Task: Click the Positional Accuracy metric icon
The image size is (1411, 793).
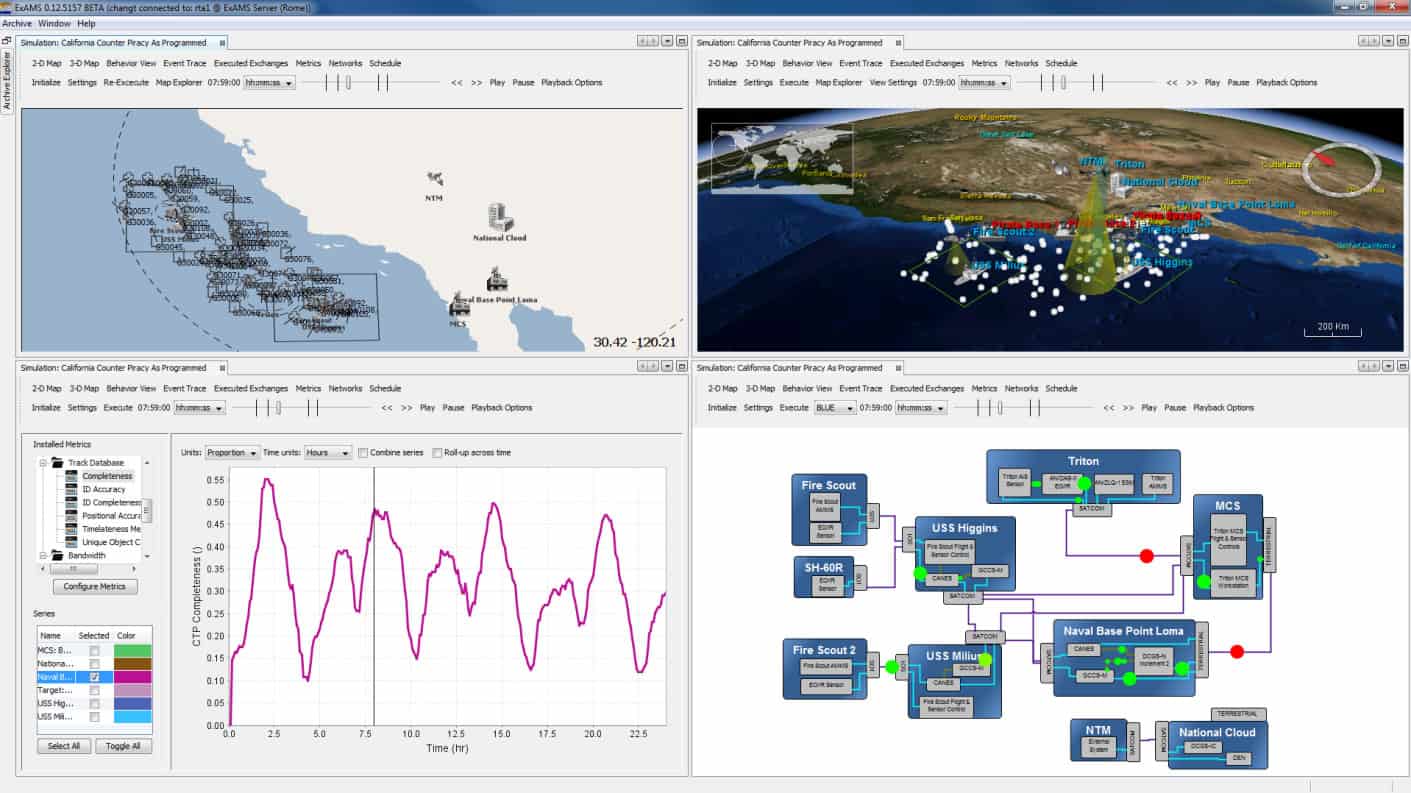Action: [x=72, y=515]
